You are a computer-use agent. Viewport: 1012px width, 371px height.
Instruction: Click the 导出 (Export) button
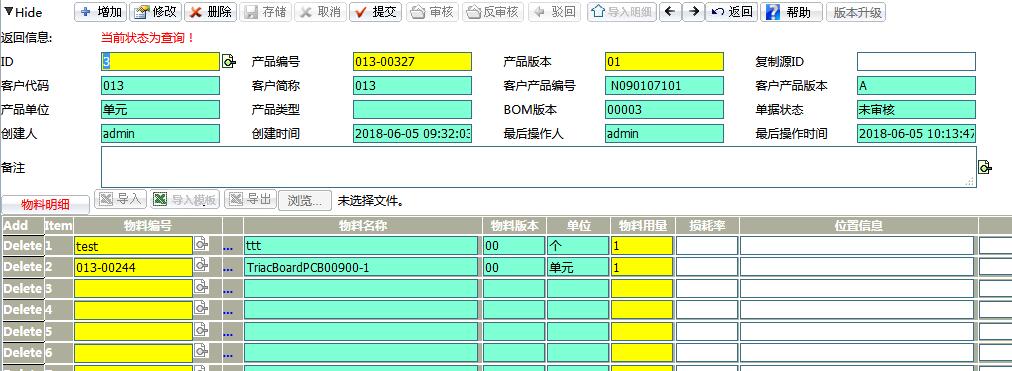(250, 199)
